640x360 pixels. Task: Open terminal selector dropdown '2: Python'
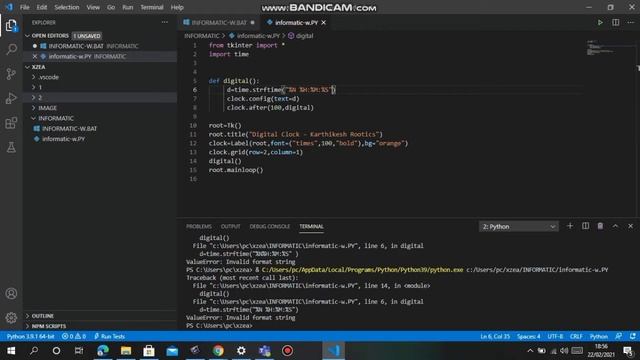tap(518, 227)
